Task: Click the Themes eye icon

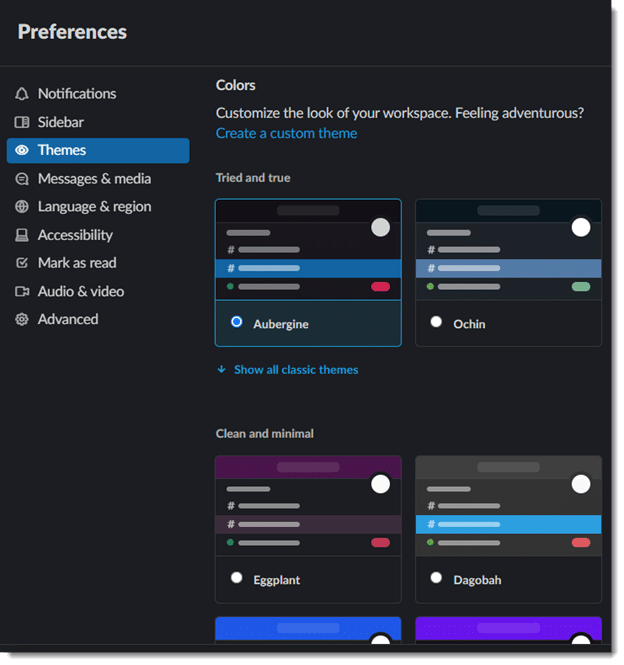Action: pyautogui.click(x=22, y=150)
